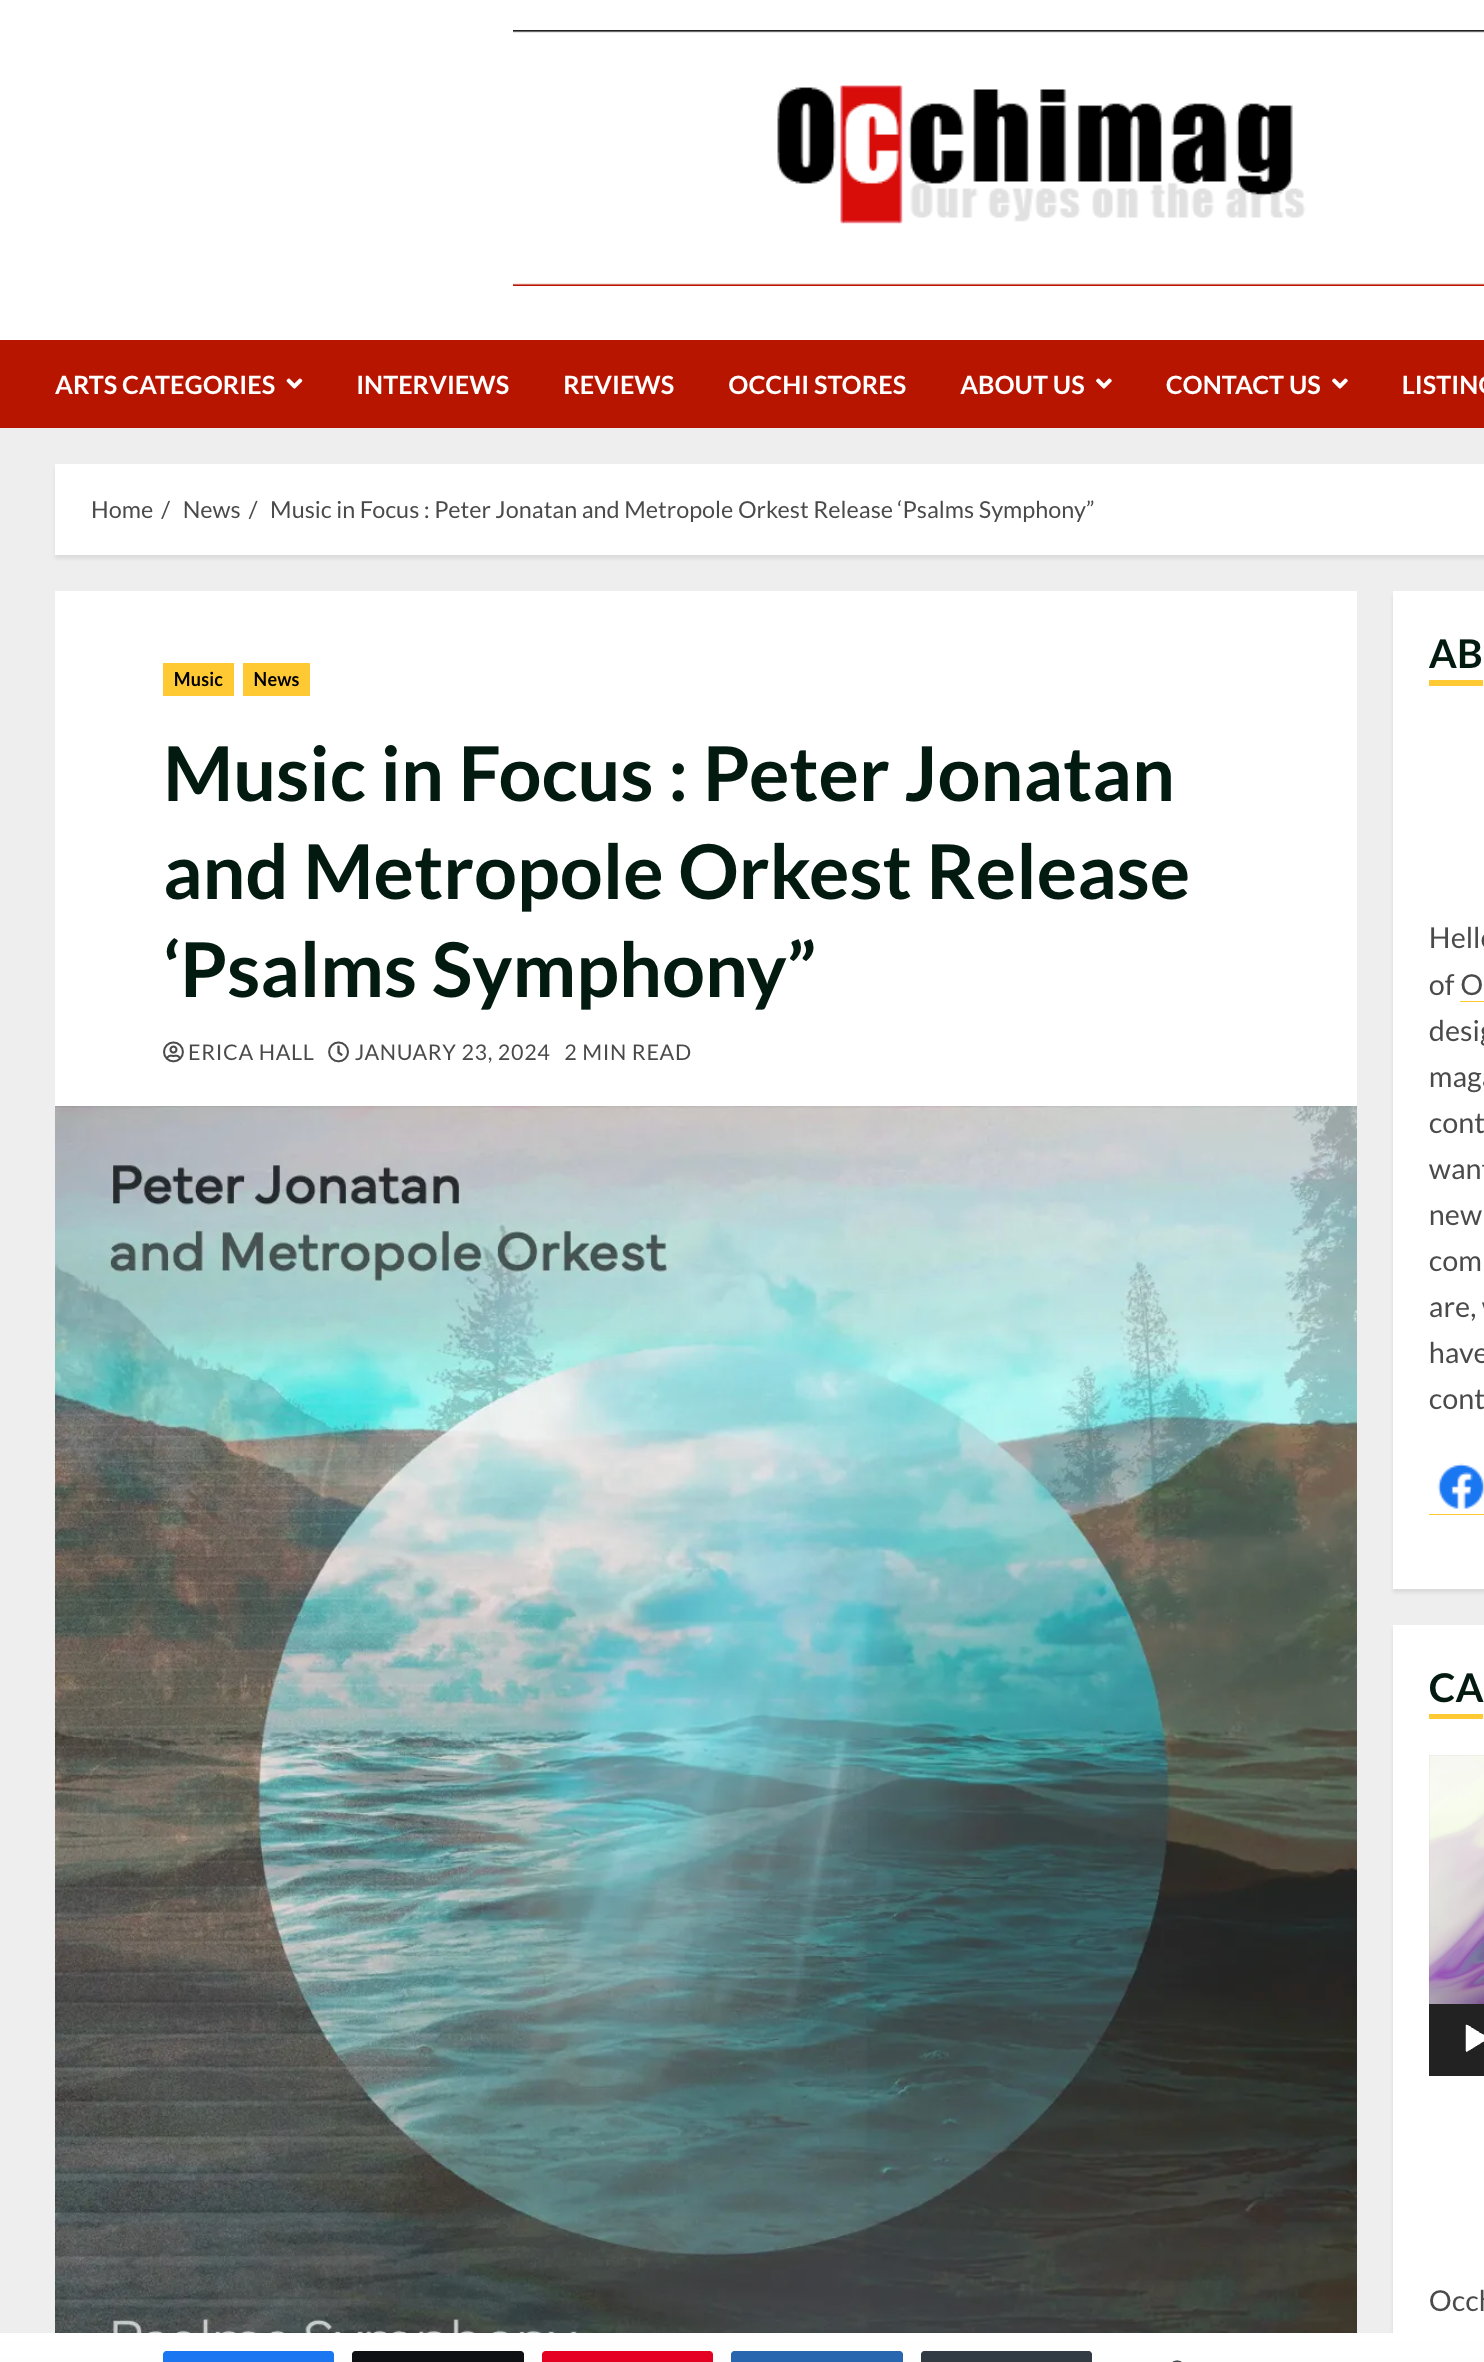The height and width of the screenshot is (2362, 1484).
Task: Click the yellow News category tag
Action: point(276,680)
